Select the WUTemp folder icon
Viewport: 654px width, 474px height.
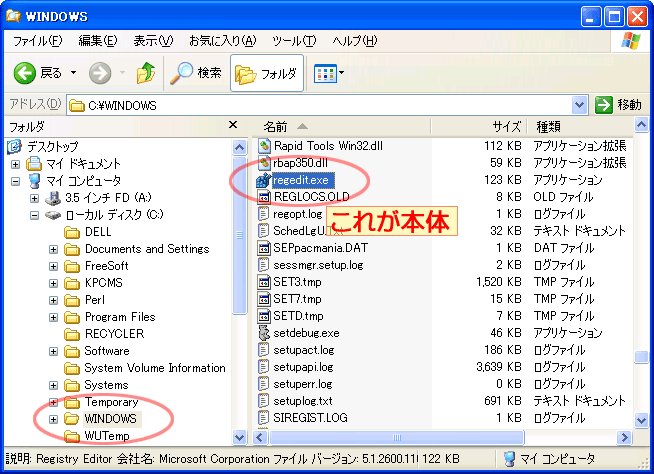[72, 436]
